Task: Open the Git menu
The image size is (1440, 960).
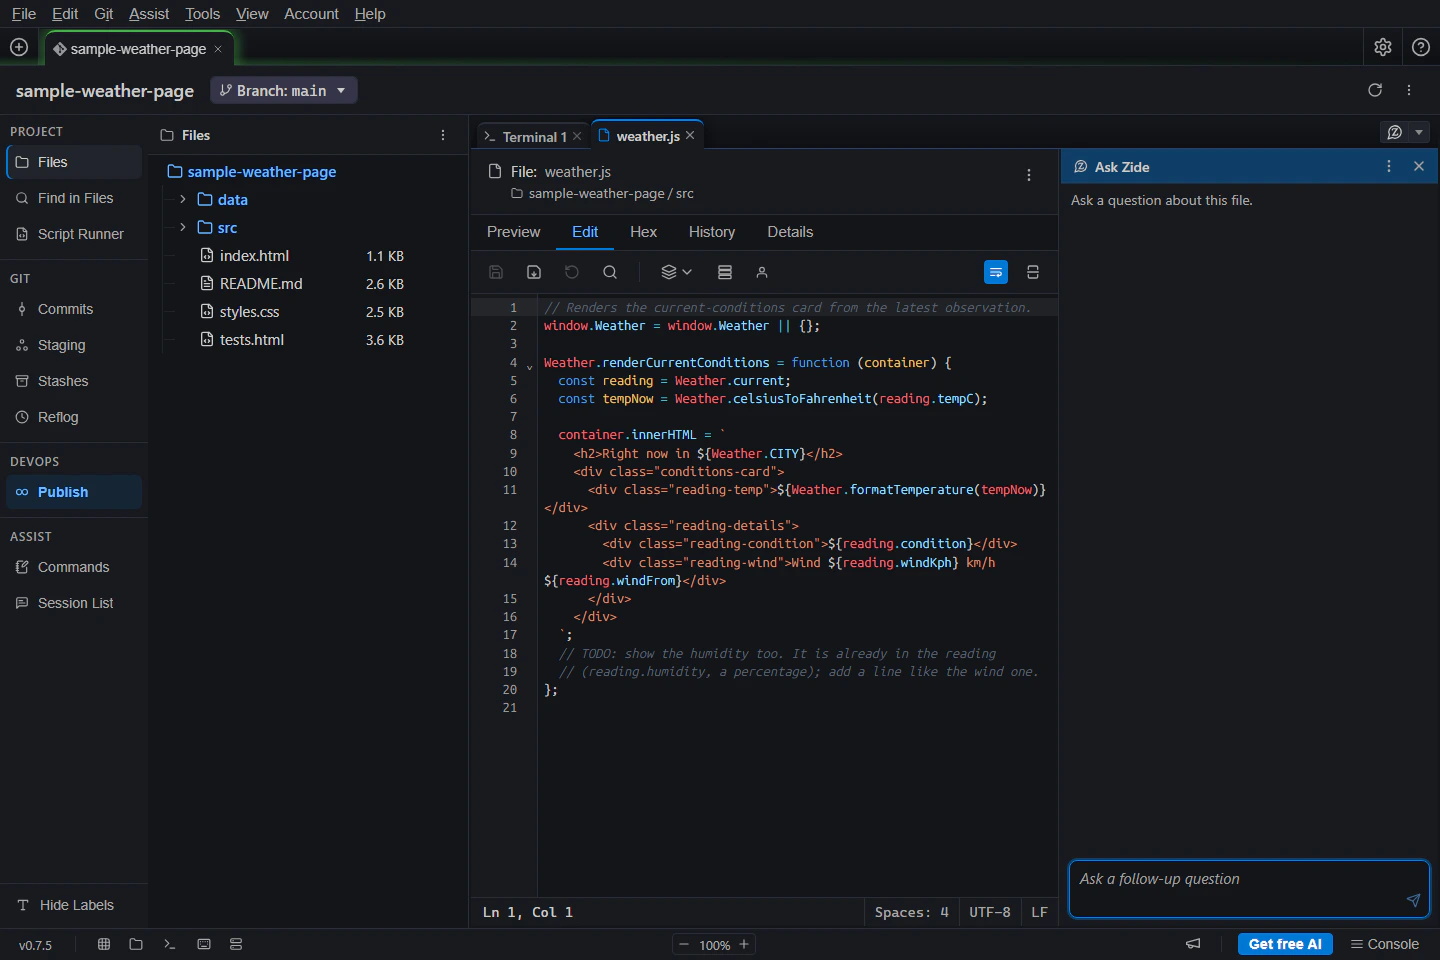Action: 103,14
